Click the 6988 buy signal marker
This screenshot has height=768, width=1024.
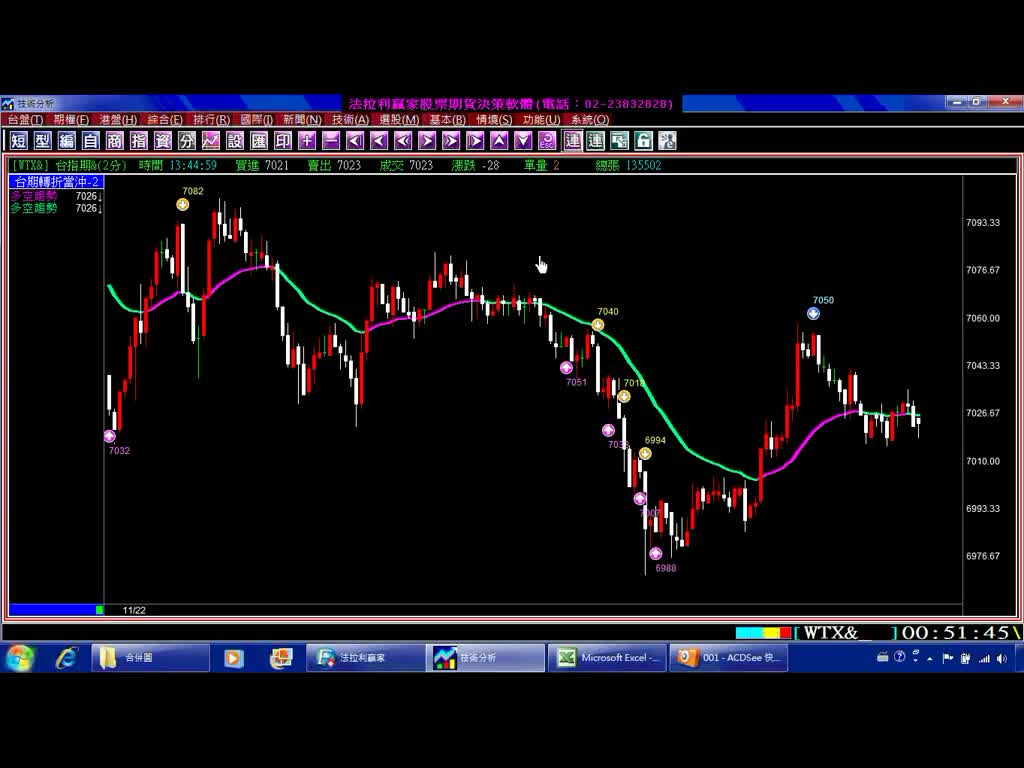[656, 554]
